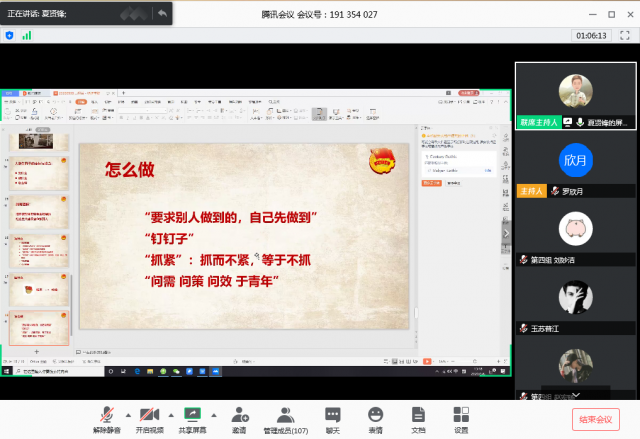Collapse the participant video sidebar arrow
This screenshot has width=640, height=439.
pyautogui.click(x=506, y=233)
